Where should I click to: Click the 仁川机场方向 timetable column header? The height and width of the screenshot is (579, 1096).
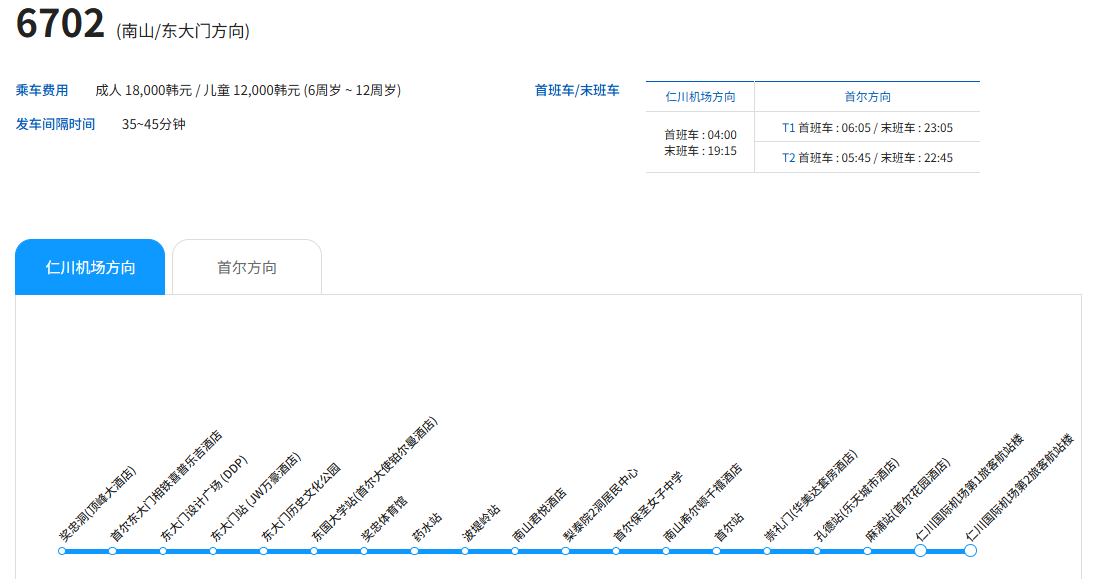point(700,97)
